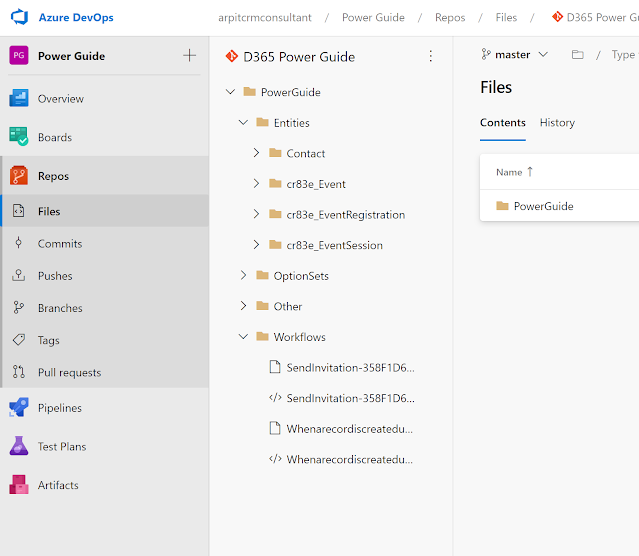
Task: Open the repository more options menu
Action: pos(431,56)
